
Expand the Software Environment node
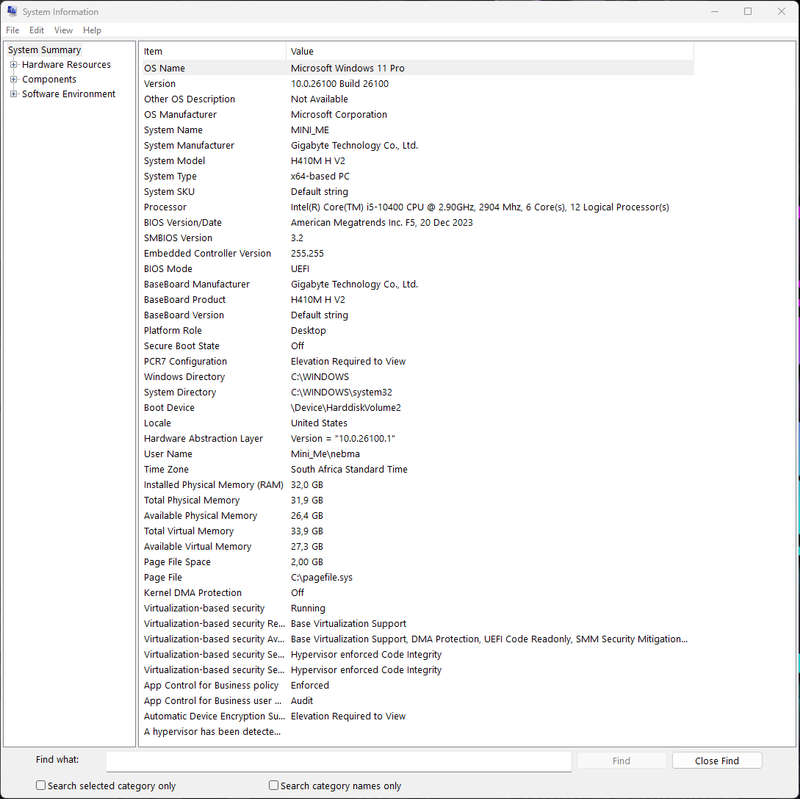pyautogui.click(x=14, y=94)
